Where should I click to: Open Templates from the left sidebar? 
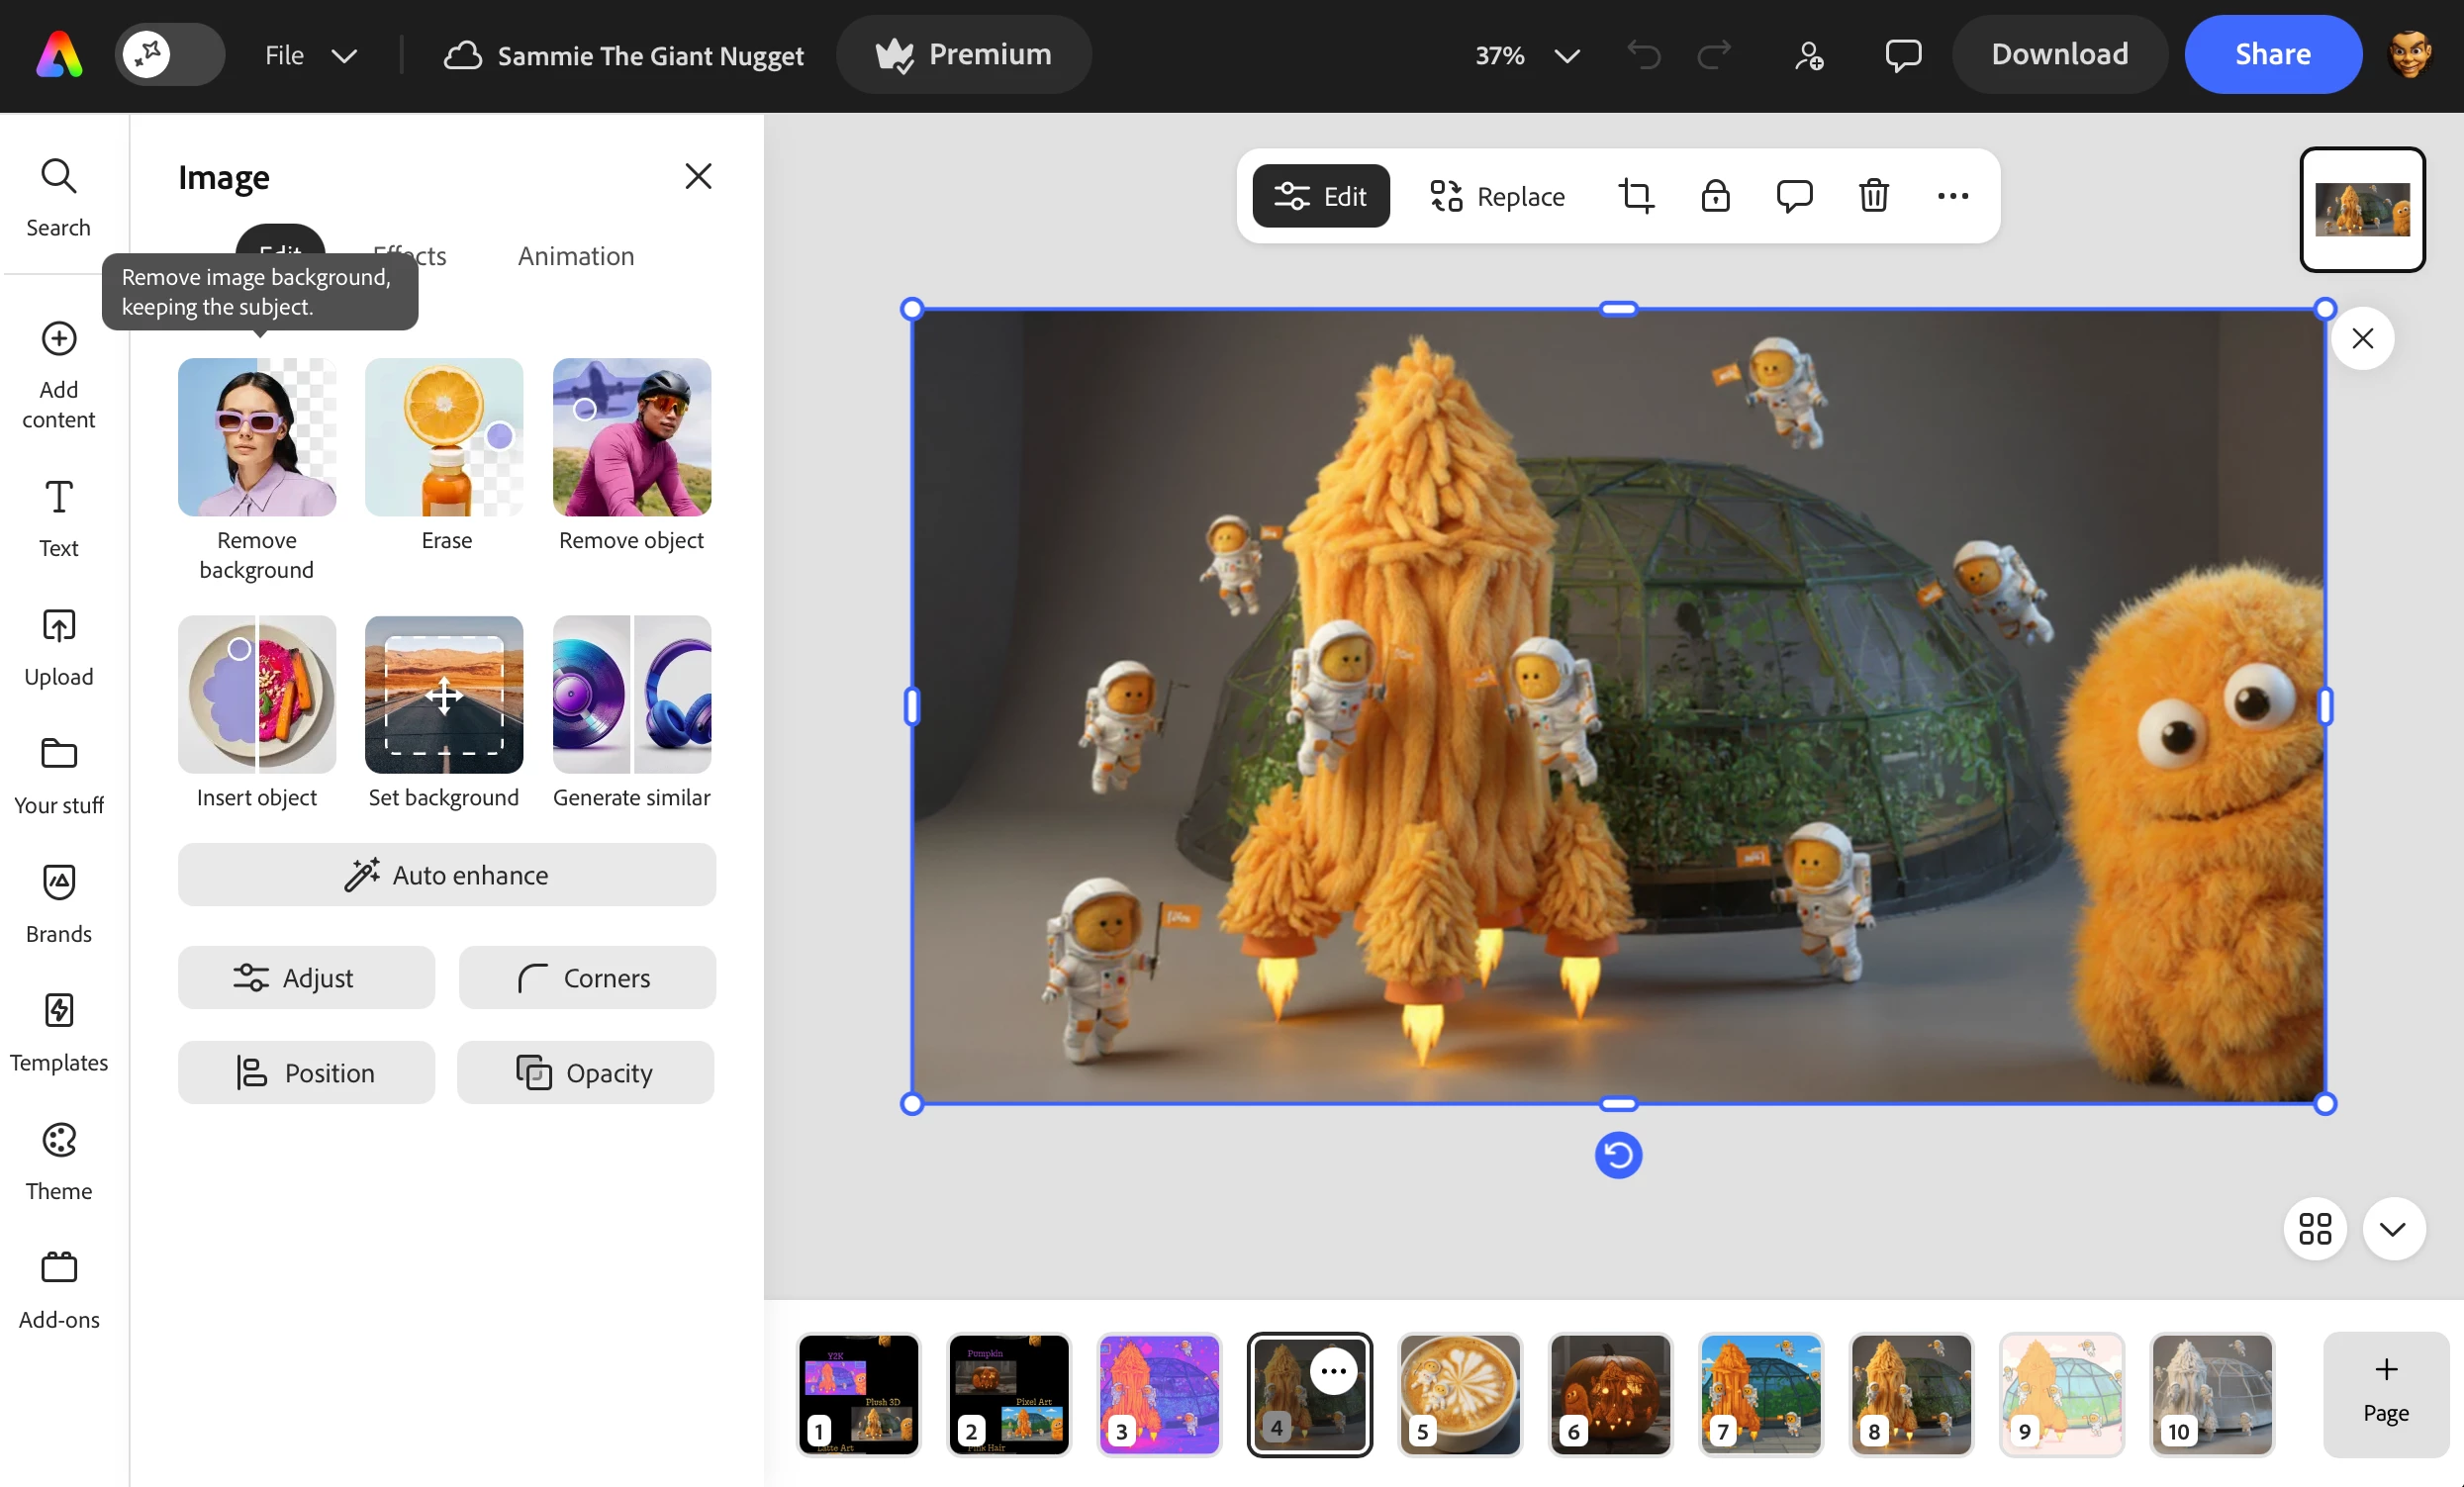(59, 1032)
